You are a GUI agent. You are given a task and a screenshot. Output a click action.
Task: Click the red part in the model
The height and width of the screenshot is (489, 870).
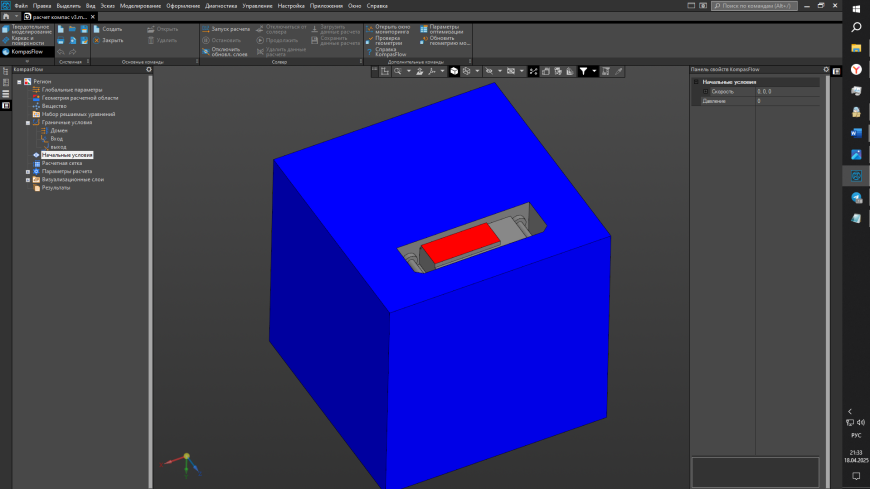tap(461, 243)
